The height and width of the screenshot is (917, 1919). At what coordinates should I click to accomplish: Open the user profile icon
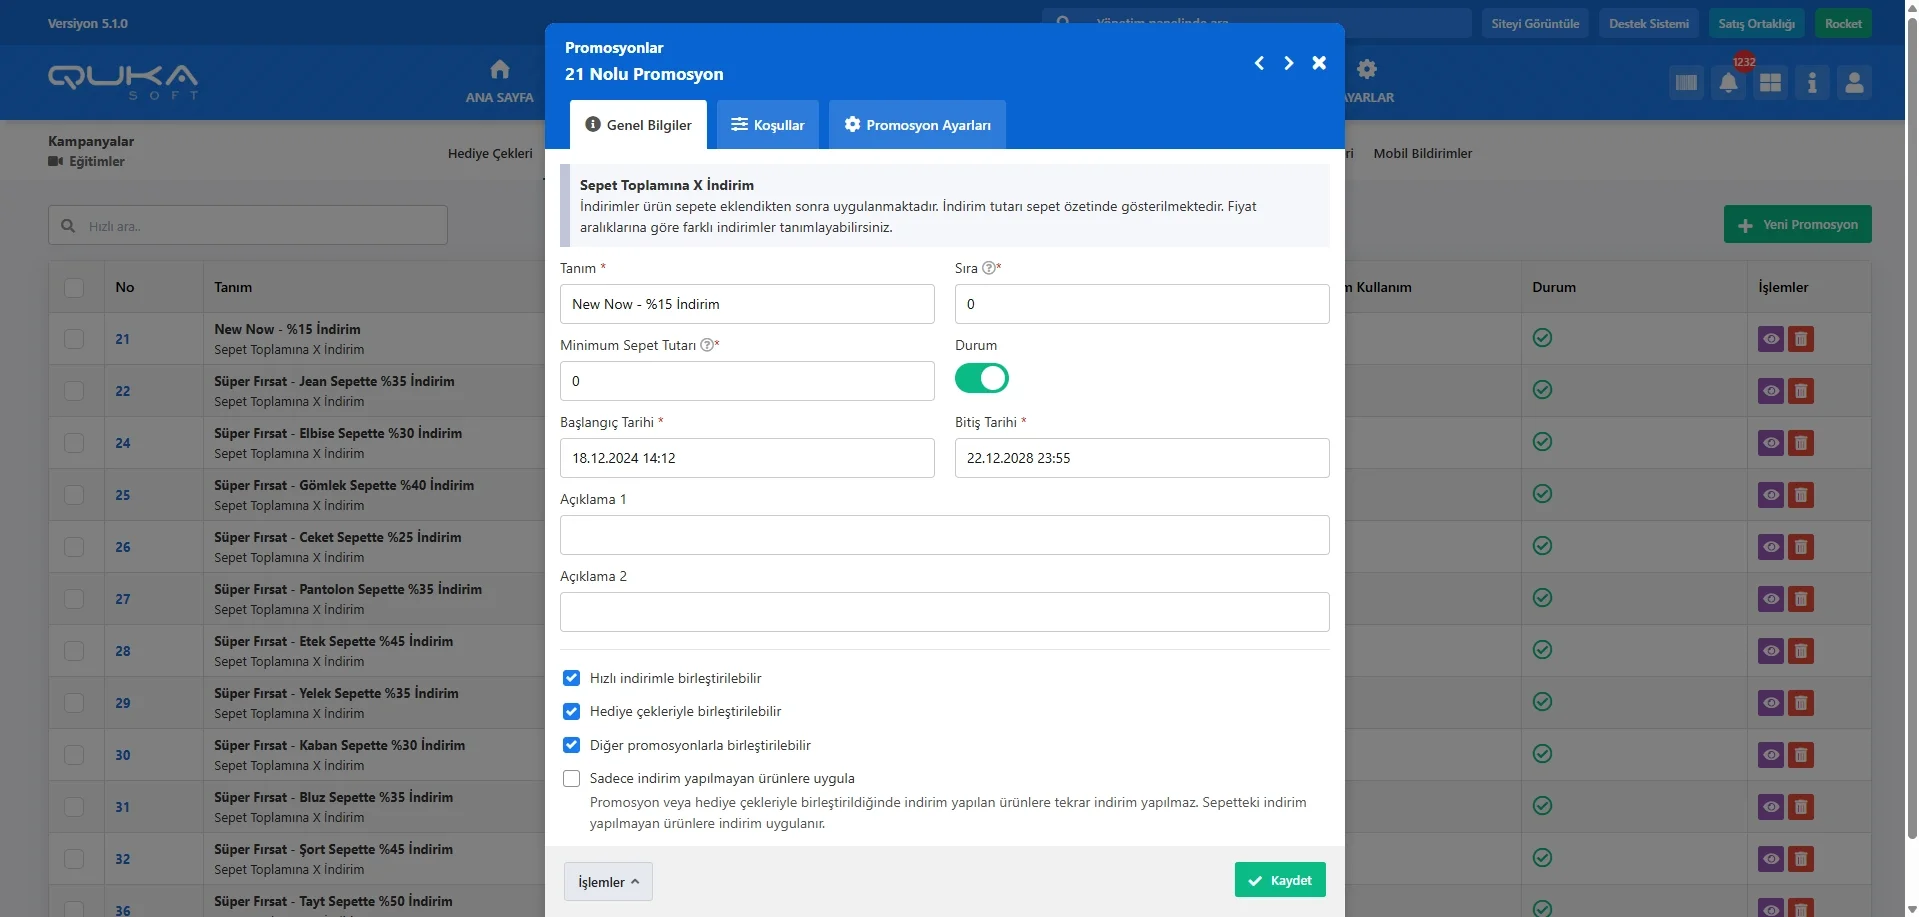1853,83
